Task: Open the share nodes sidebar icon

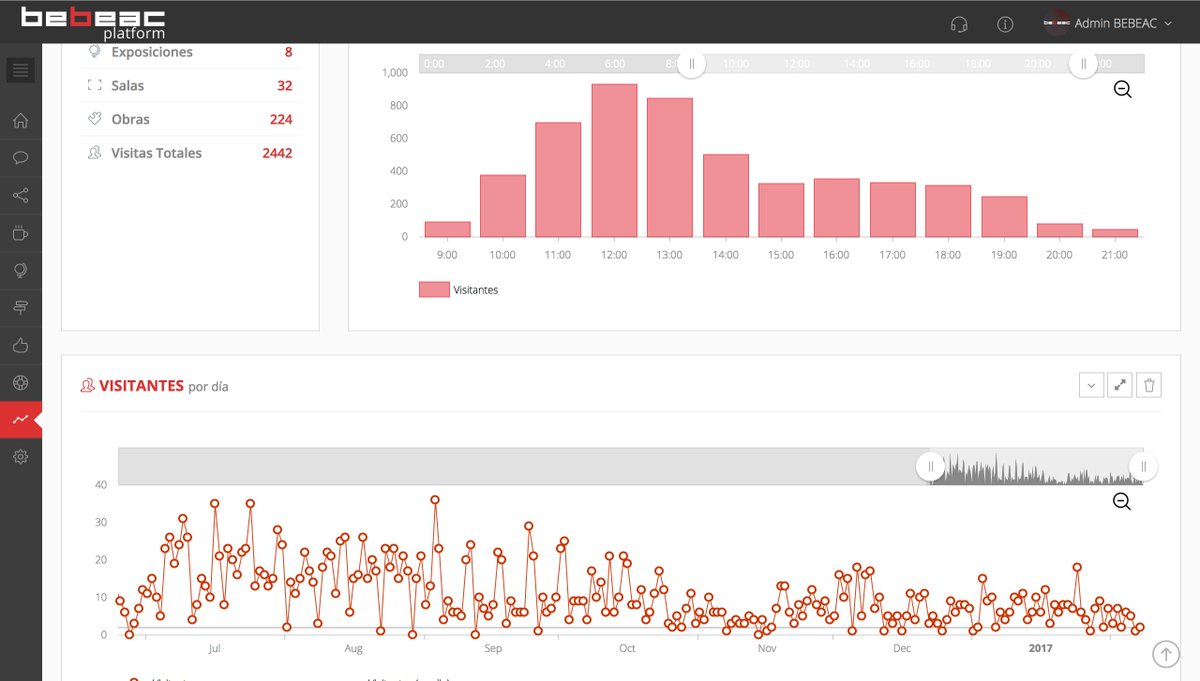Action: (20, 196)
